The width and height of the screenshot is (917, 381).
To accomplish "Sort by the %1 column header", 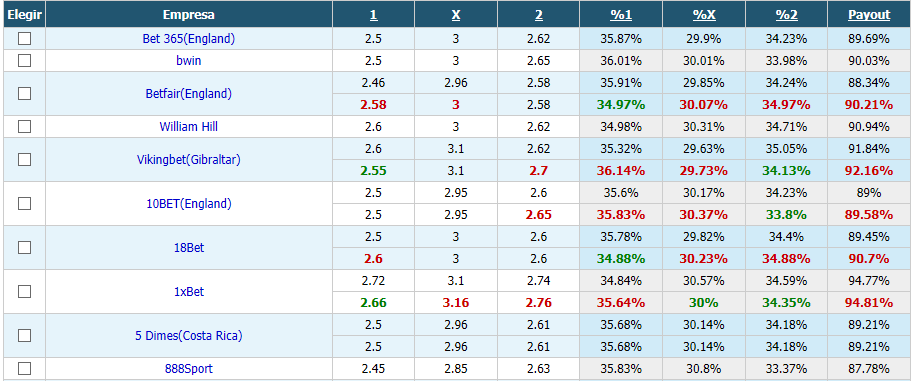I will tap(621, 15).
